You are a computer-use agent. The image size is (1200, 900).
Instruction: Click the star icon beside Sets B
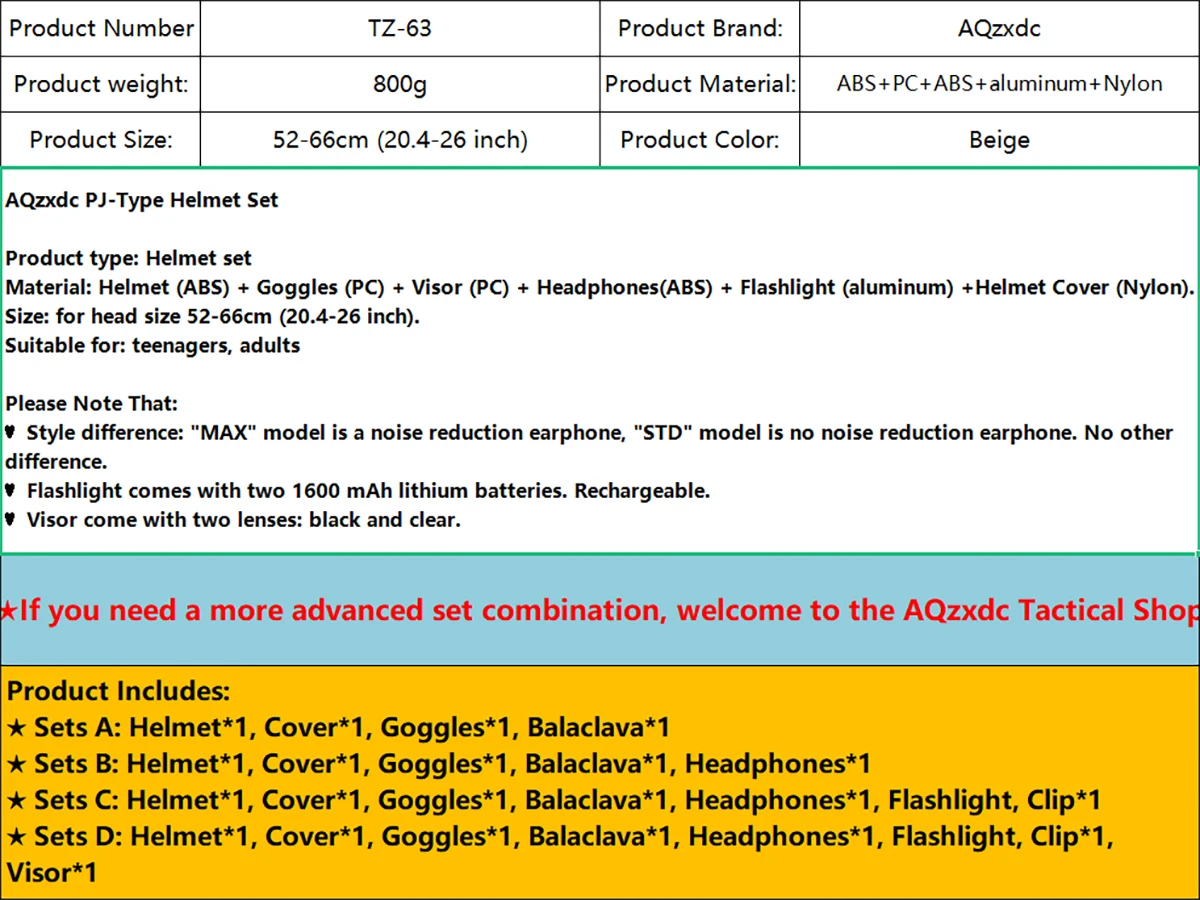coord(17,764)
